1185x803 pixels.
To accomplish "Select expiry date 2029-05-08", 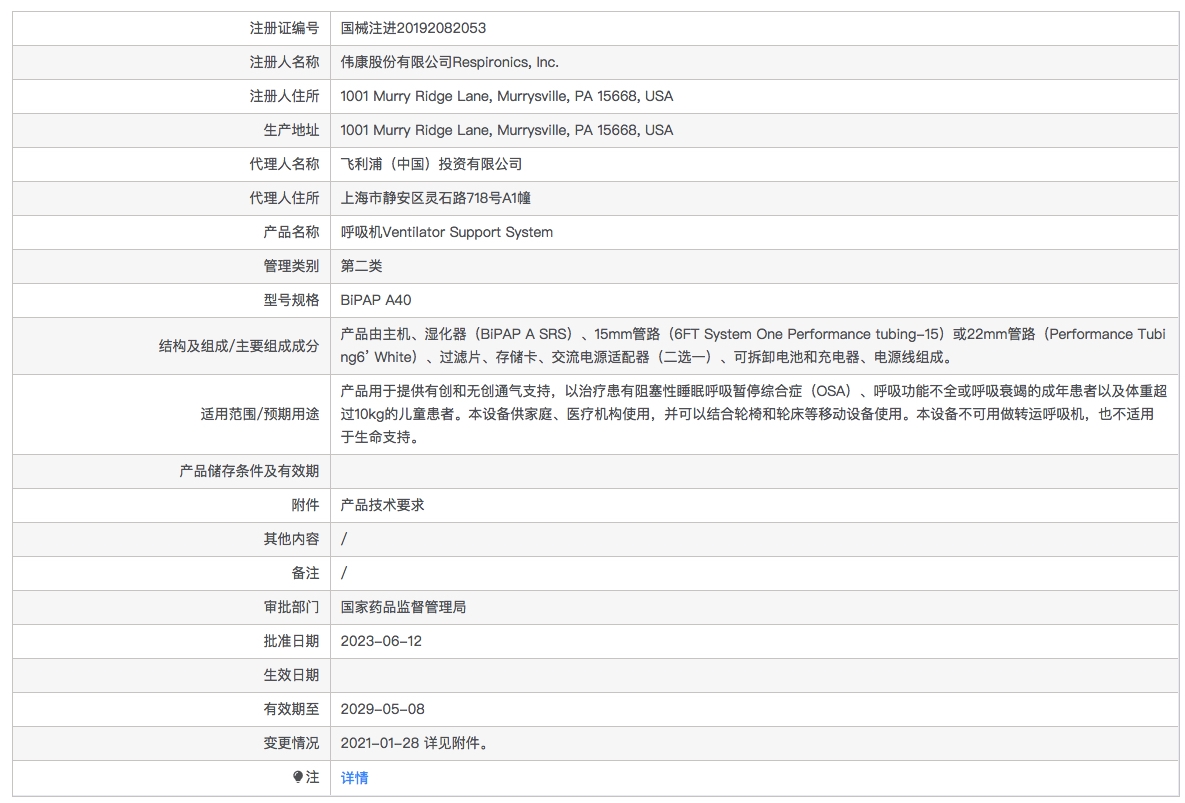I will coord(382,709).
